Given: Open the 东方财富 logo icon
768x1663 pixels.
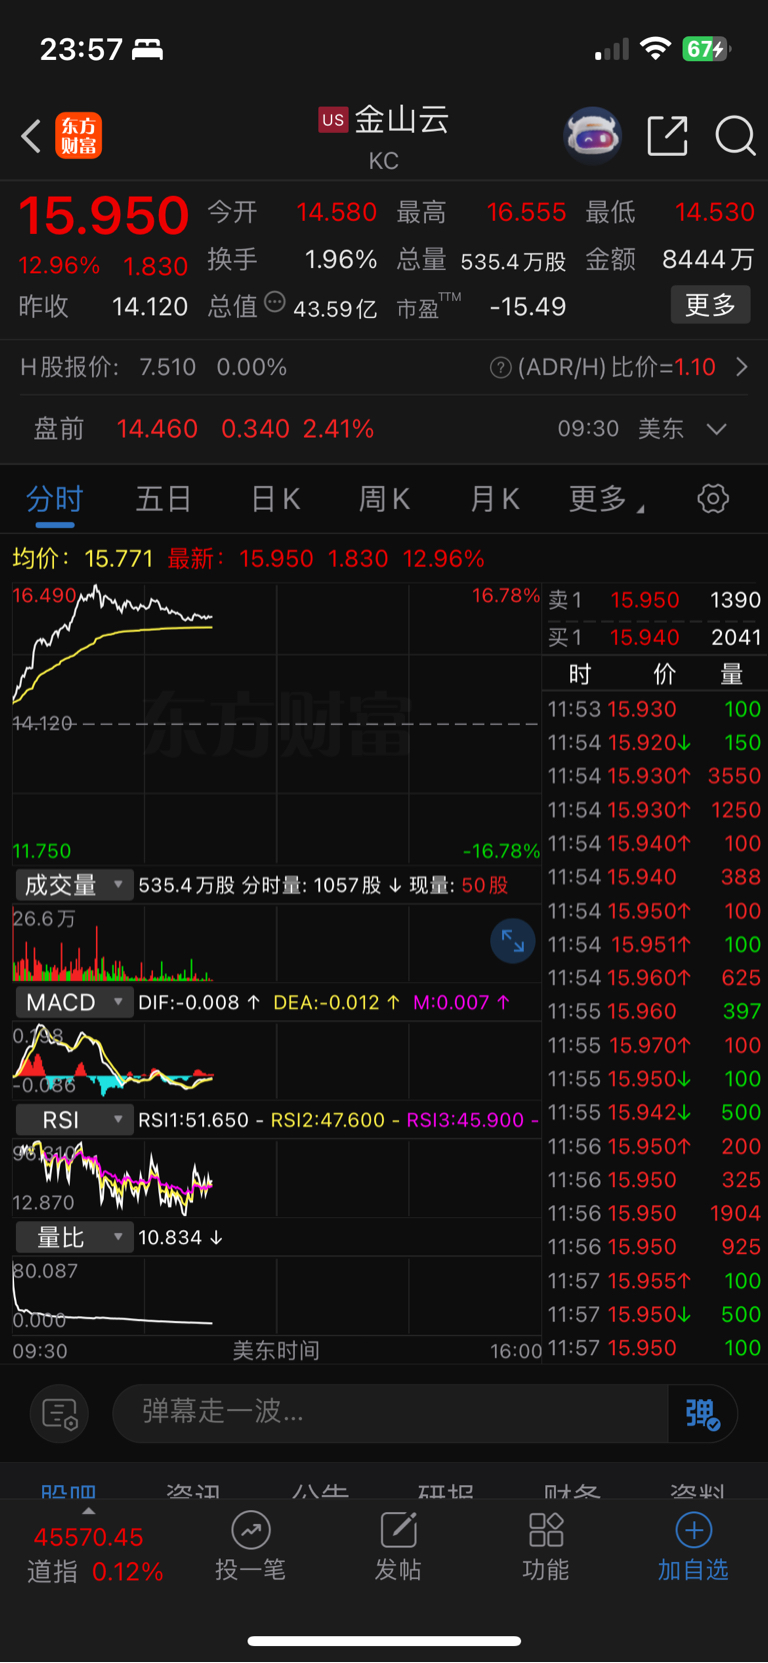Looking at the screenshot, I should coord(79,136).
